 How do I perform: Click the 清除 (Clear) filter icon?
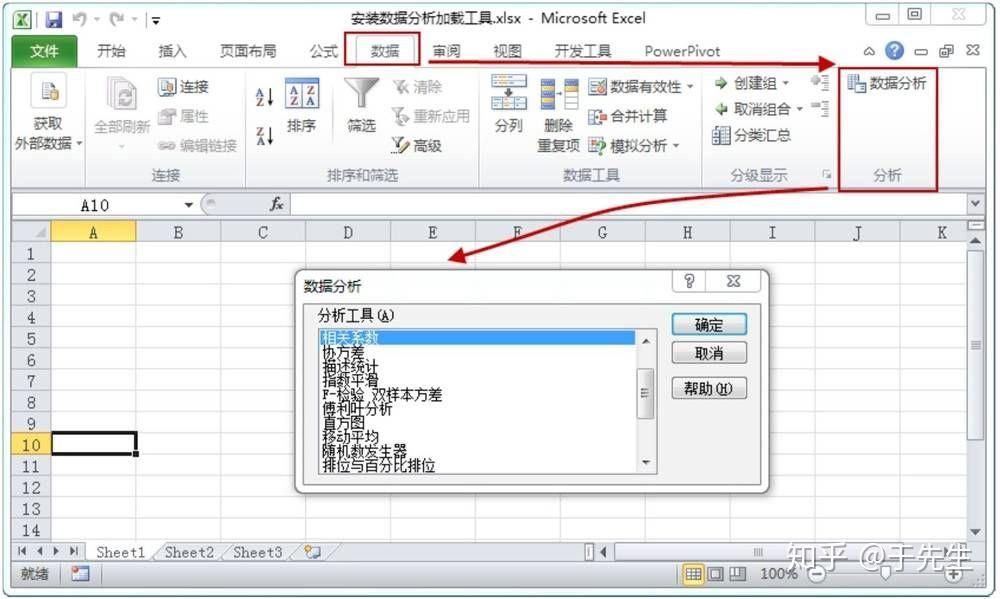coord(414,87)
